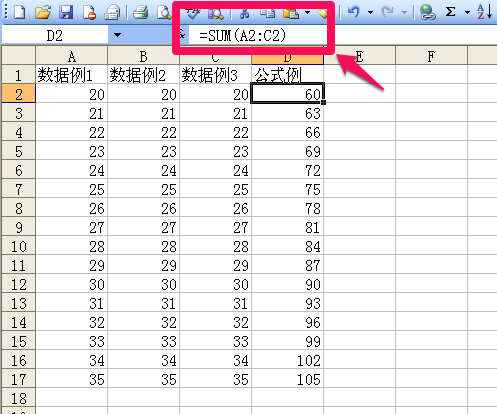Open Print Preview magnifier icon

(x=164, y=12)
